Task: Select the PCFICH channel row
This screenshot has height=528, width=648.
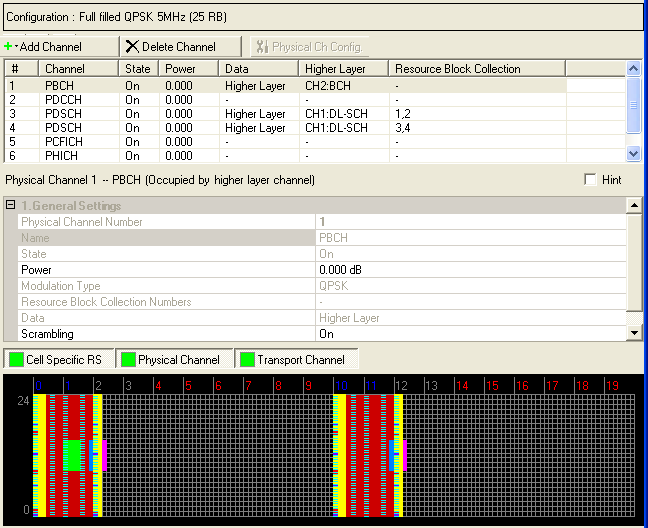Action: tap(65, 142)
